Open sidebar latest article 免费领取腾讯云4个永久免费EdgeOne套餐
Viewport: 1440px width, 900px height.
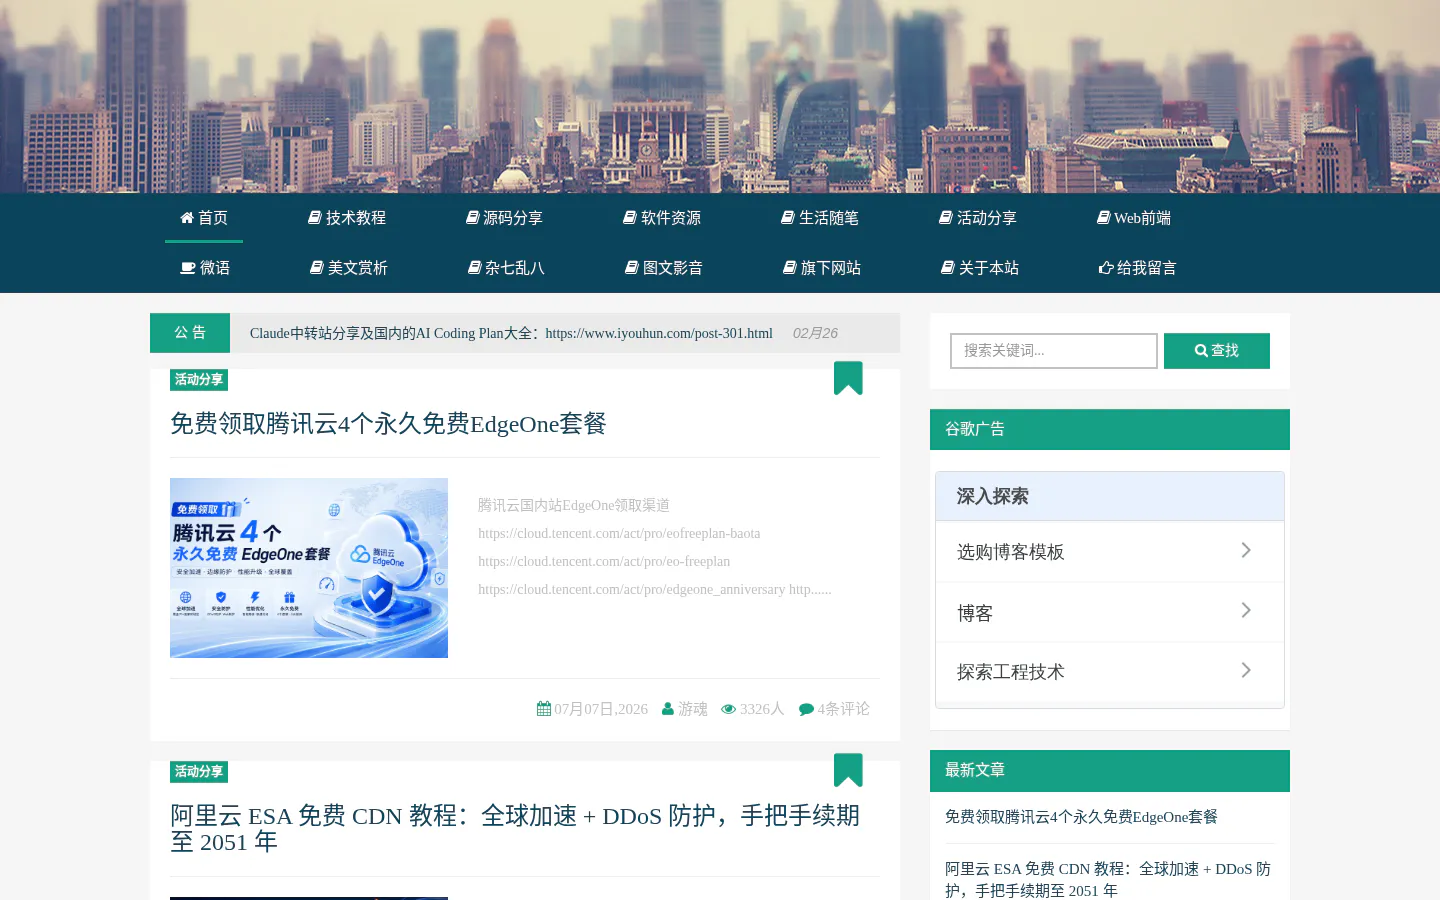[x=1081, y=817]
